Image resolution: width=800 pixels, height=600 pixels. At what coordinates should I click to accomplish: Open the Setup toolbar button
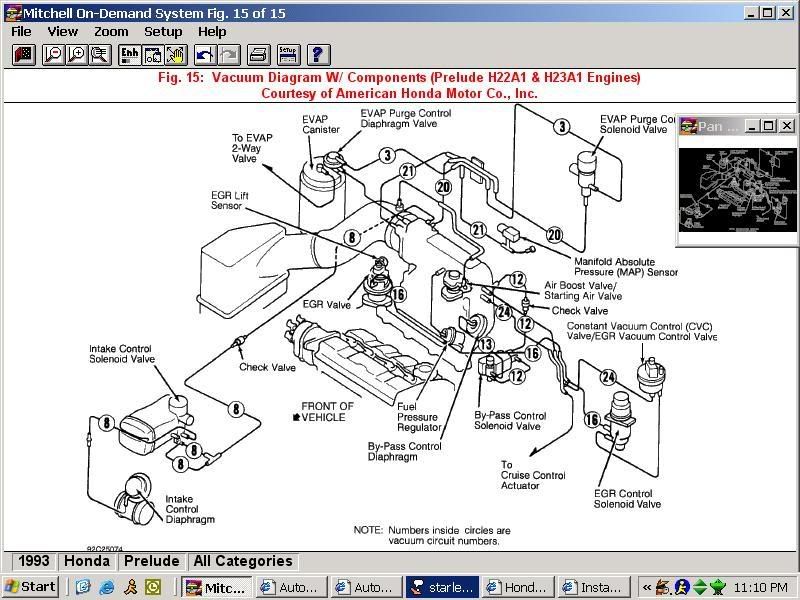click(288, 55)
